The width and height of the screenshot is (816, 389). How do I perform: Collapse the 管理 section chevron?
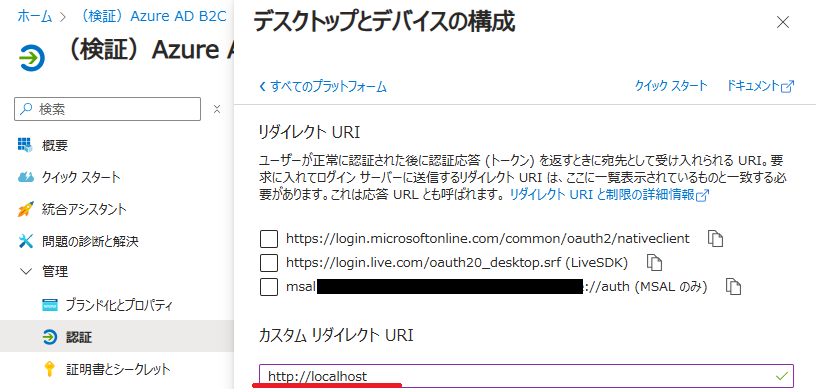point(25,271)
